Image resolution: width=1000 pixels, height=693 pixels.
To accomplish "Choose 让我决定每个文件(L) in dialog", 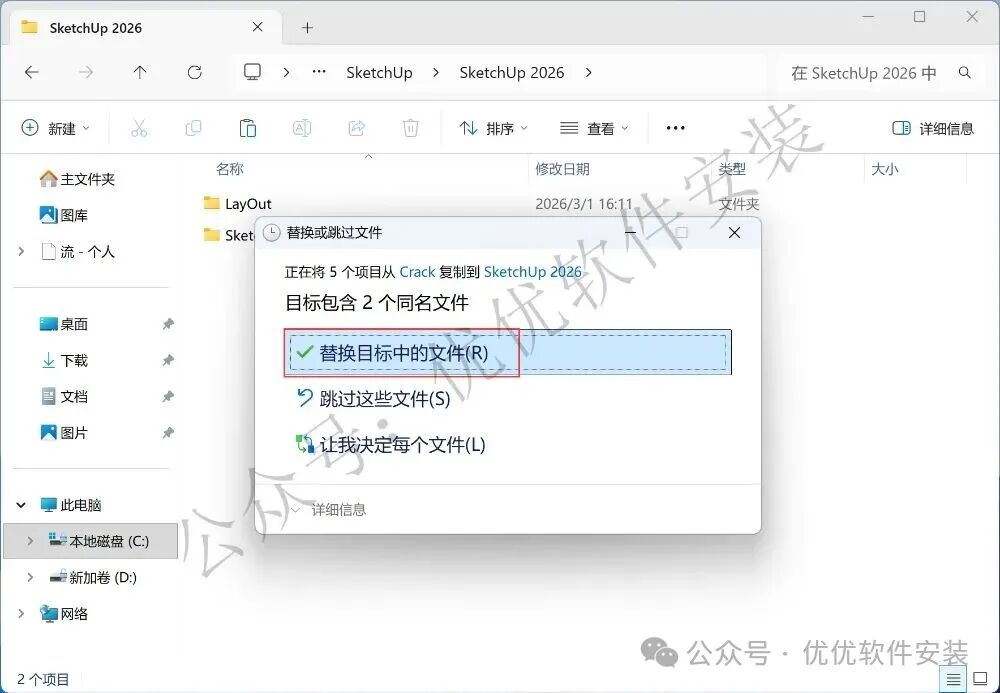I will click(x=391, y=444).
